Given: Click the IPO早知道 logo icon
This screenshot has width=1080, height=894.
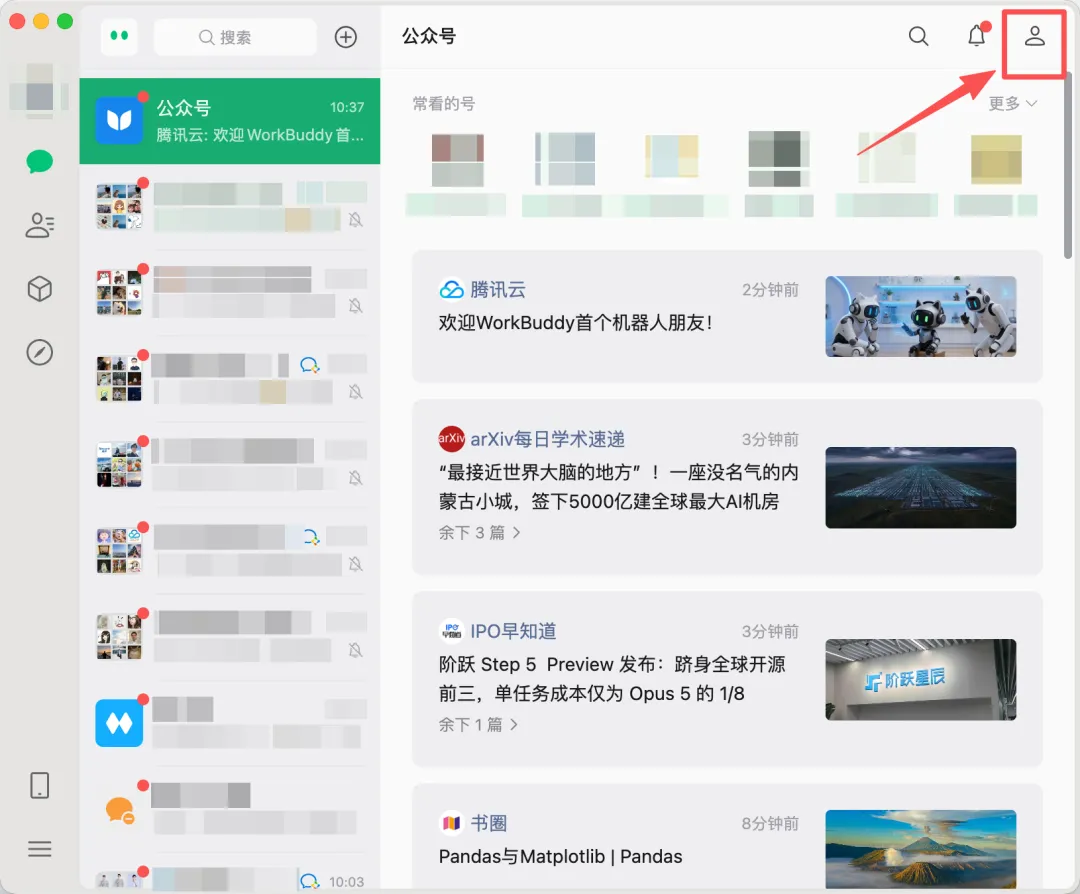Looking at the screenshot, I should 452,630.
